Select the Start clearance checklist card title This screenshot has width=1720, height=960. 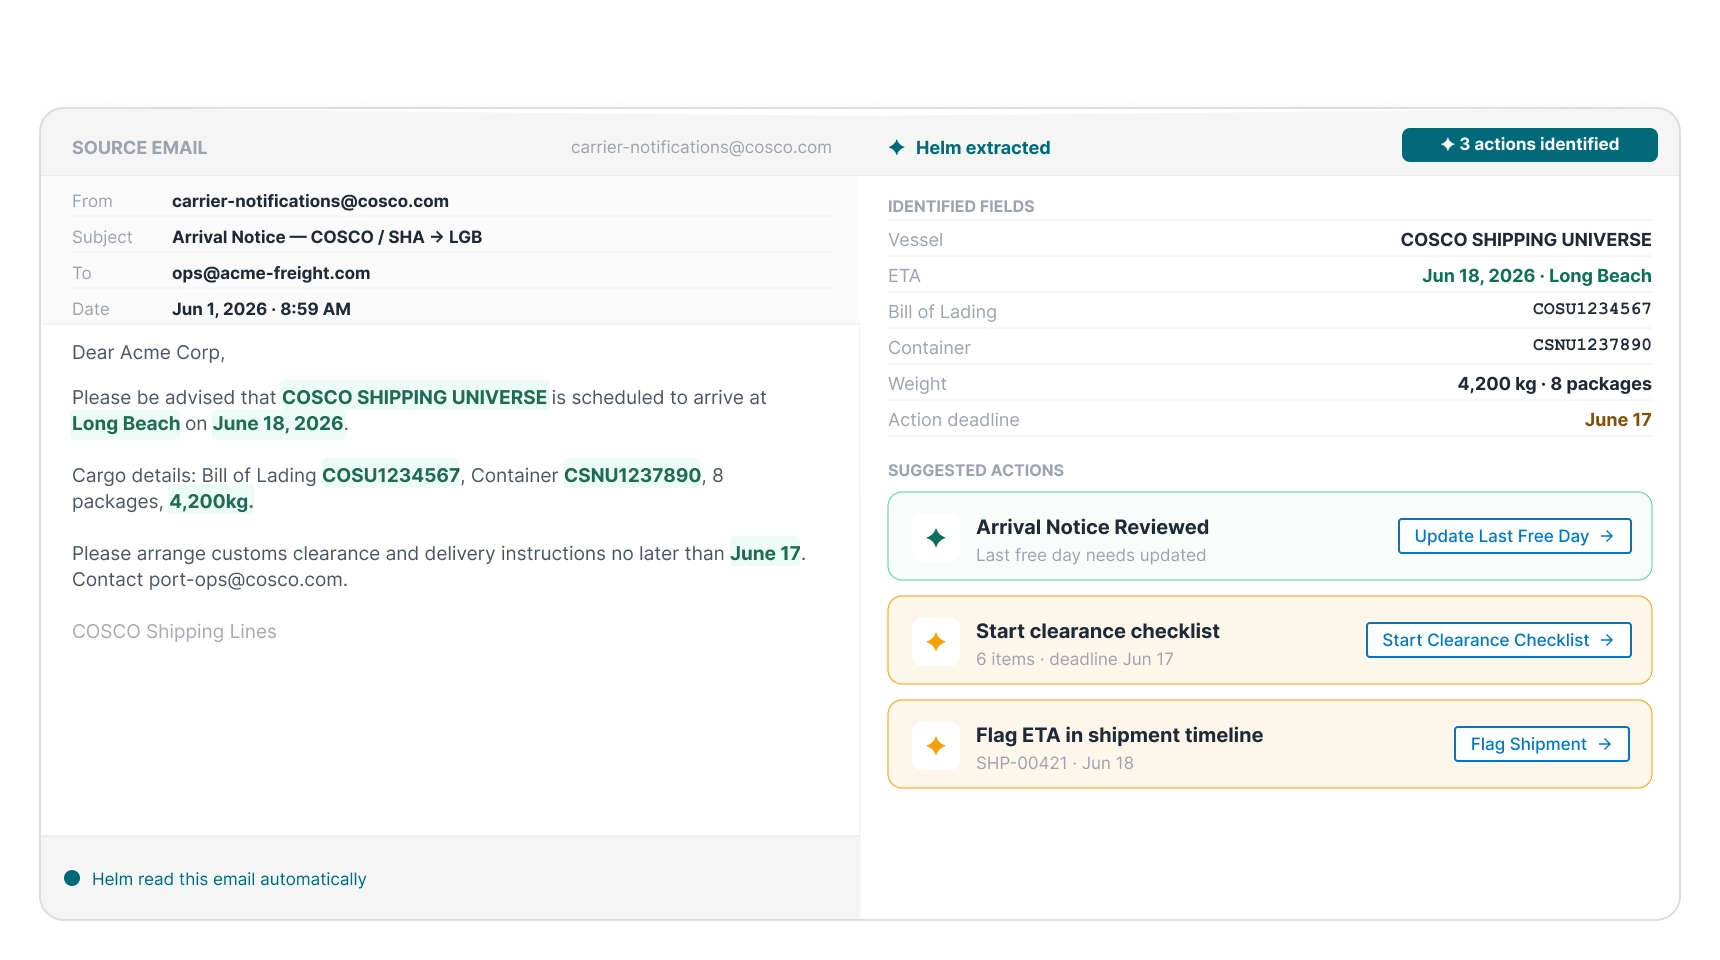click(x=1097, y=631)
